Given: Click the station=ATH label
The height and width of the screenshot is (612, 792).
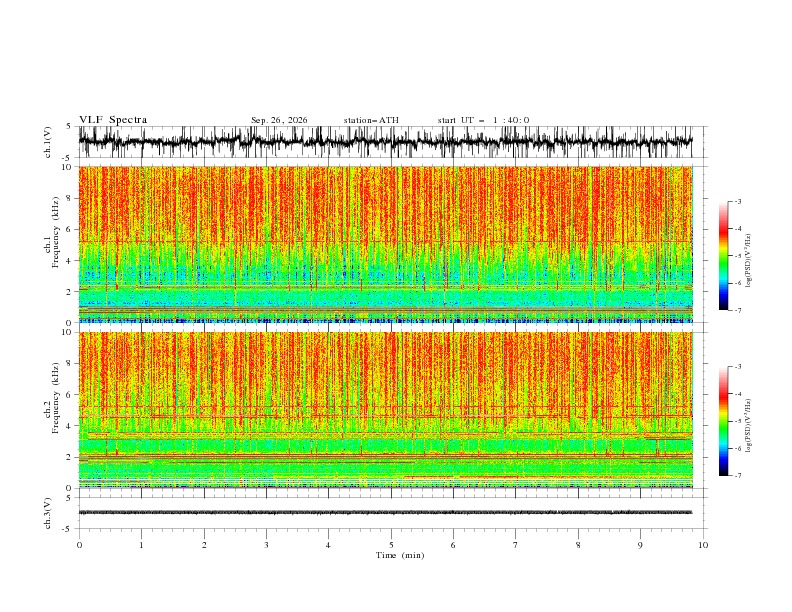Looking at the screenshot, I should pyautogui.click(x=371, y=120).
